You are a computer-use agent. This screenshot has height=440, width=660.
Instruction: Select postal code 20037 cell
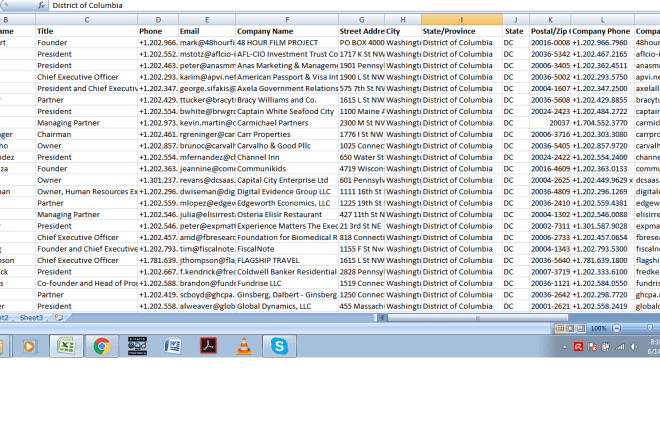click(x=550, y=123)
